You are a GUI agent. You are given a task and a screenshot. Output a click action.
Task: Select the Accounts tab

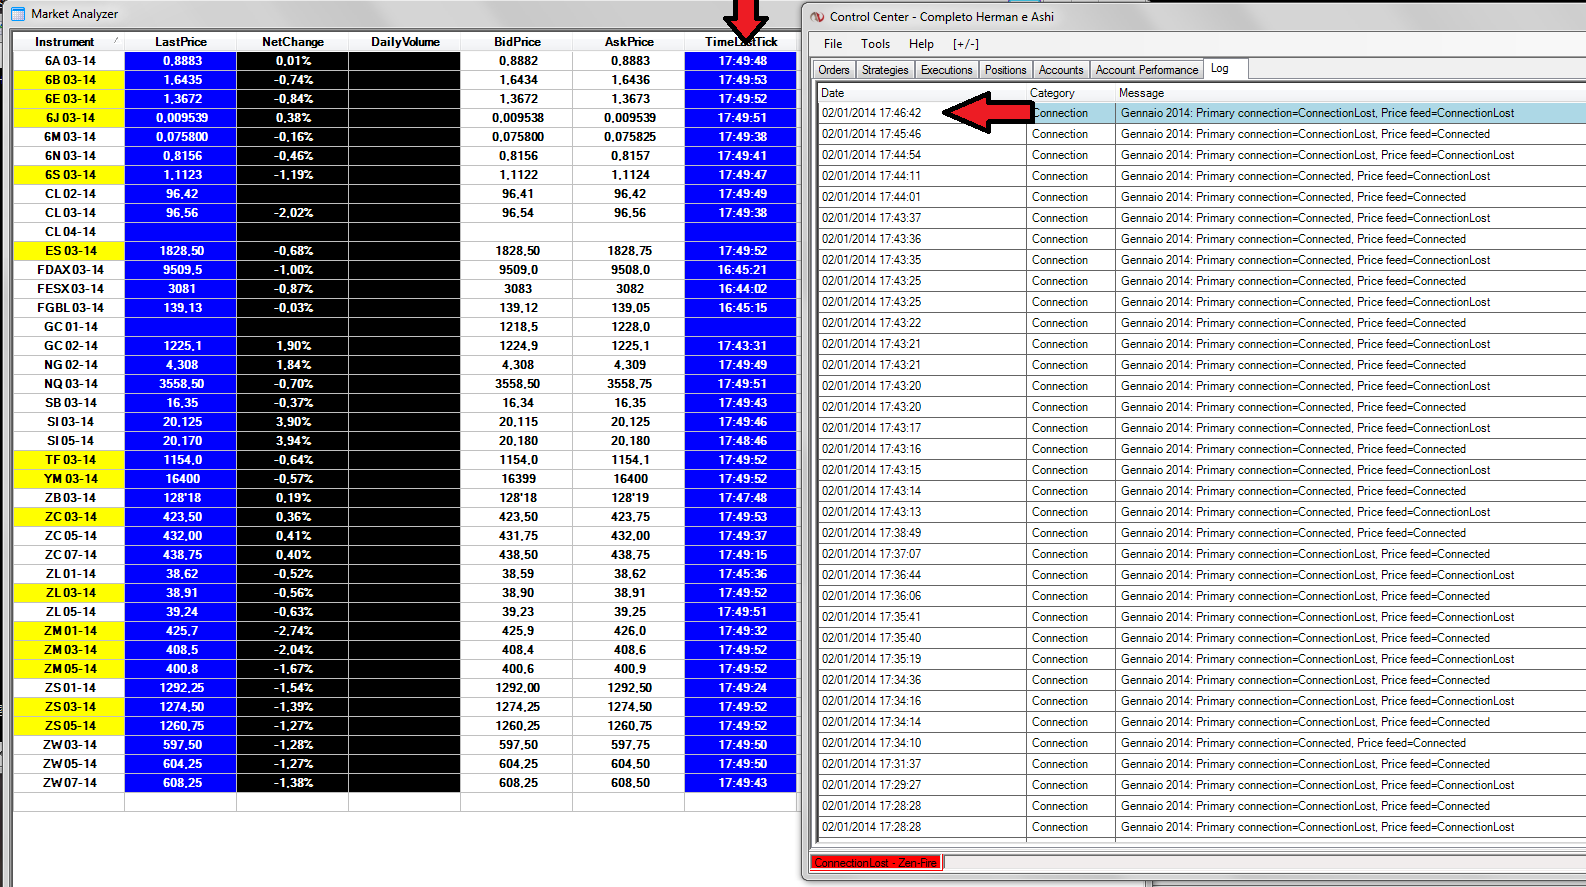(1061, 70)
